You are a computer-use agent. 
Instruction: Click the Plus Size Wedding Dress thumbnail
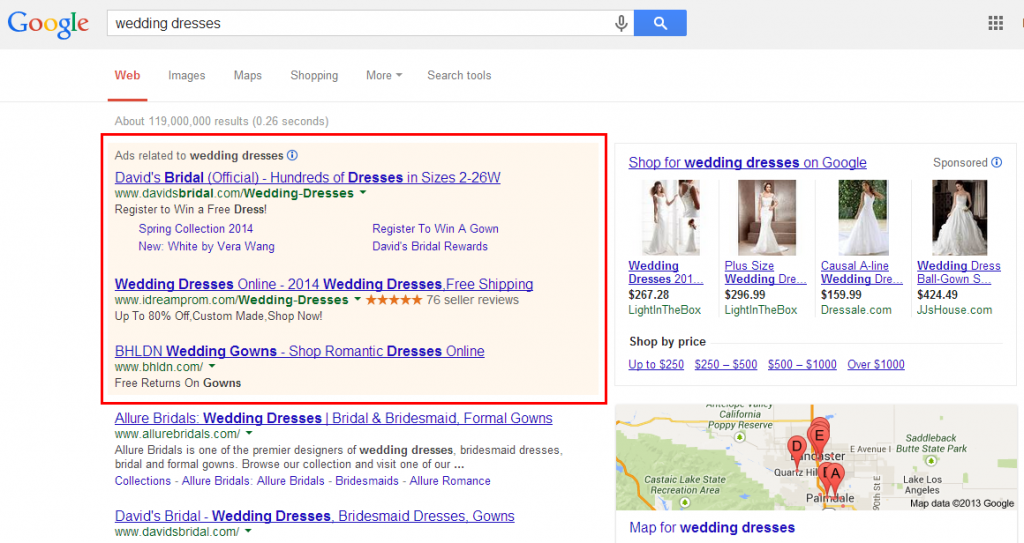[x=767, y=218]
